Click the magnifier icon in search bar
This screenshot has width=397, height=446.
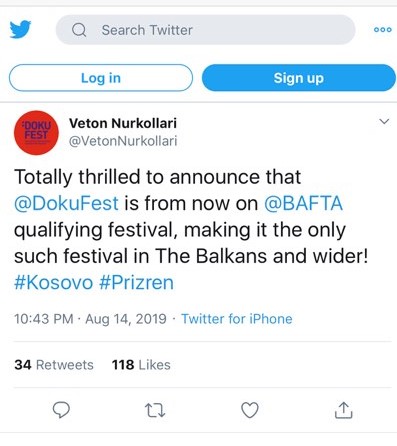point(79,30)
